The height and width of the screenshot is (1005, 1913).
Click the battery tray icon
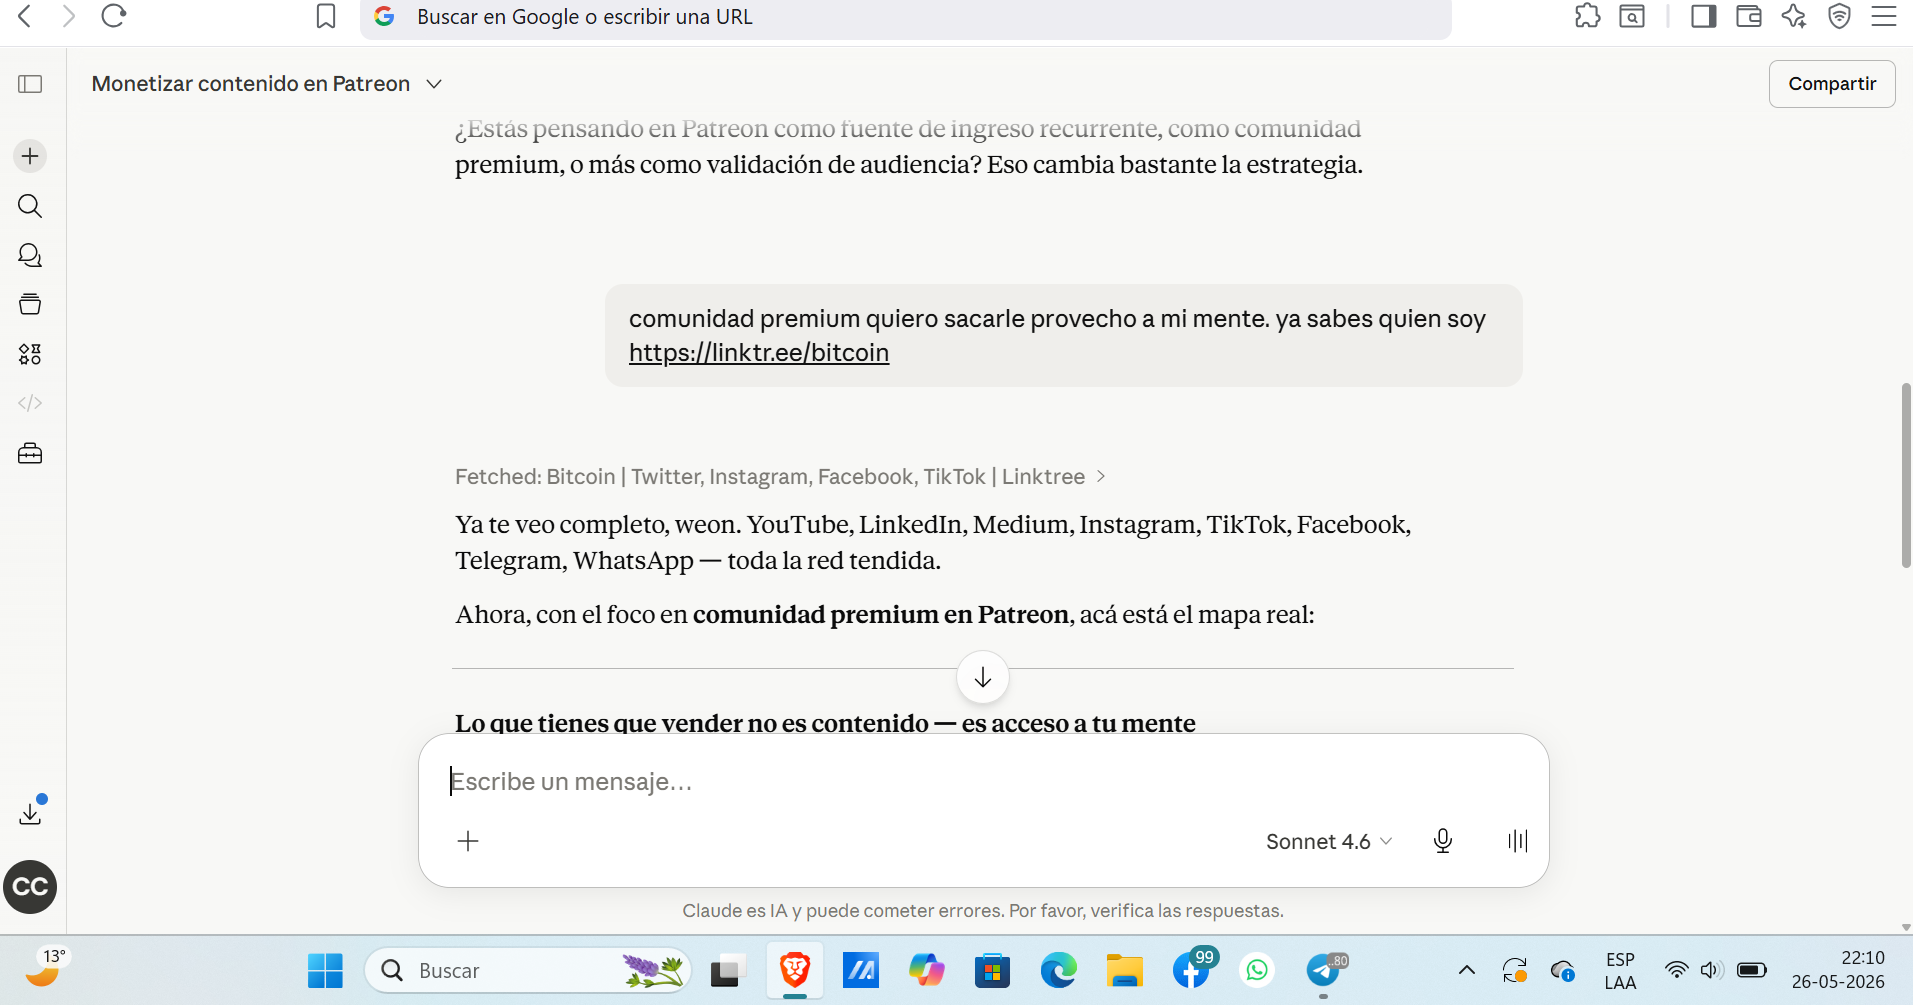(1752, 970)
